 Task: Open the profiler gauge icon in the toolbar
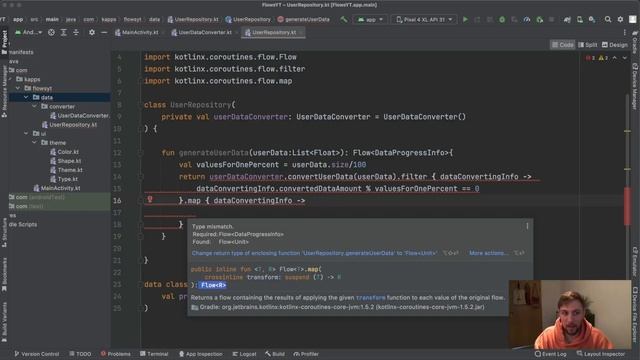(x=527, y=19)
